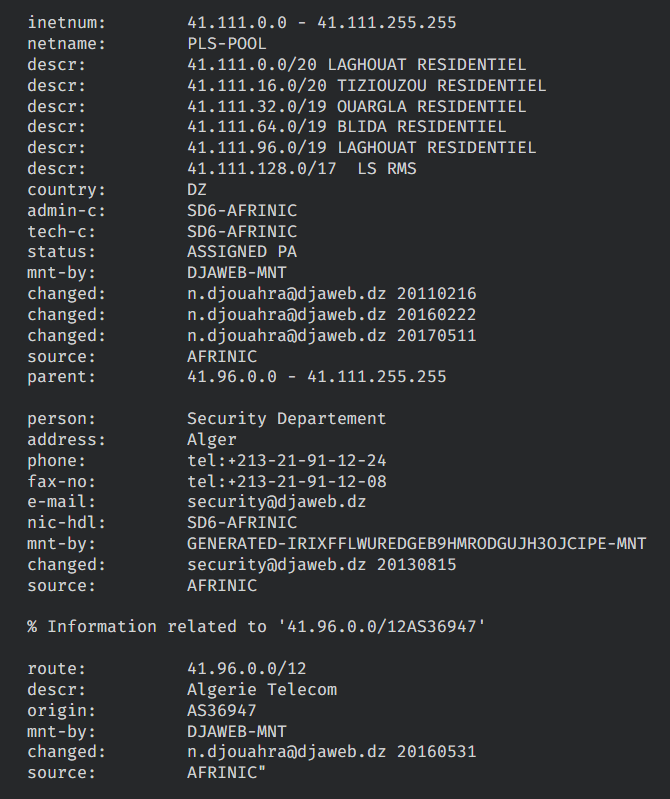Click the OUARGLA RESIDENTIEL descr line
670x799 pixels.
click(356, 106)
